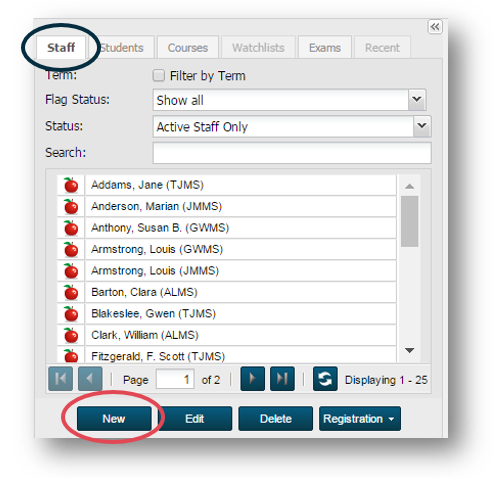Jump to last page of staff list
Screen dimensions: 496x478
282,379
